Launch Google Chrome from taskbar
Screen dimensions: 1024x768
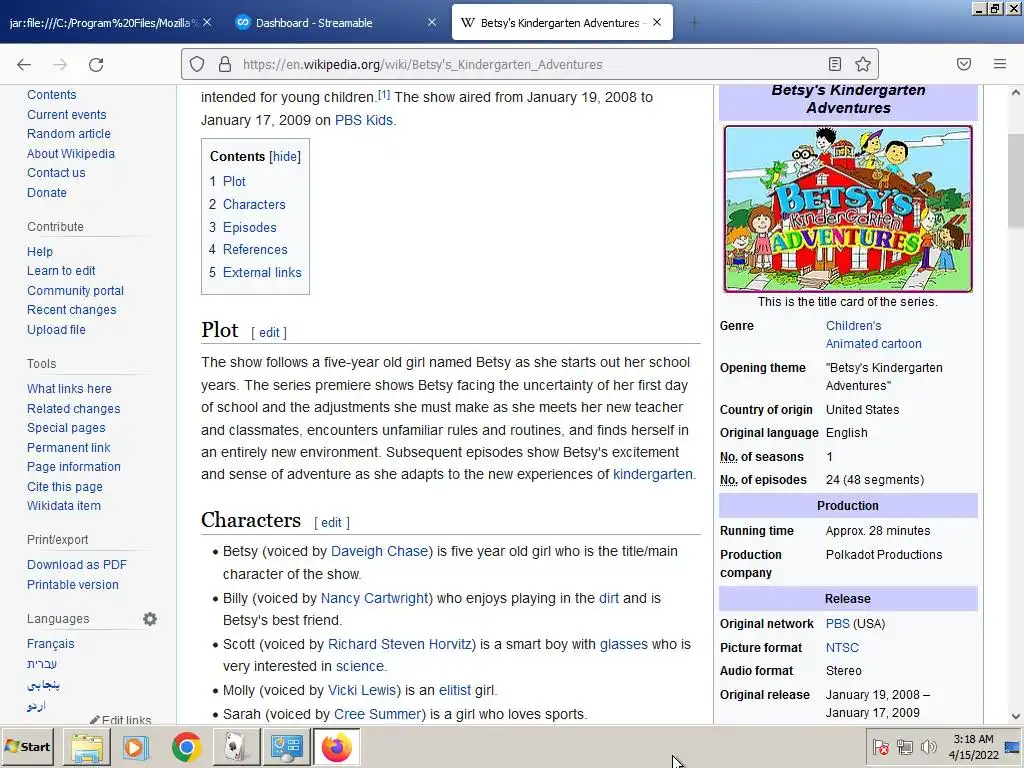tap(187, 747)
